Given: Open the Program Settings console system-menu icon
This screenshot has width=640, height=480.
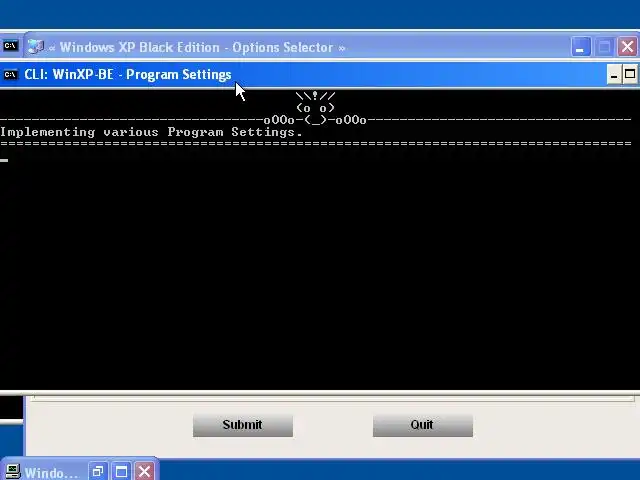Looking at the screenshot, I should pyautogui.click(x=11, y=75).
